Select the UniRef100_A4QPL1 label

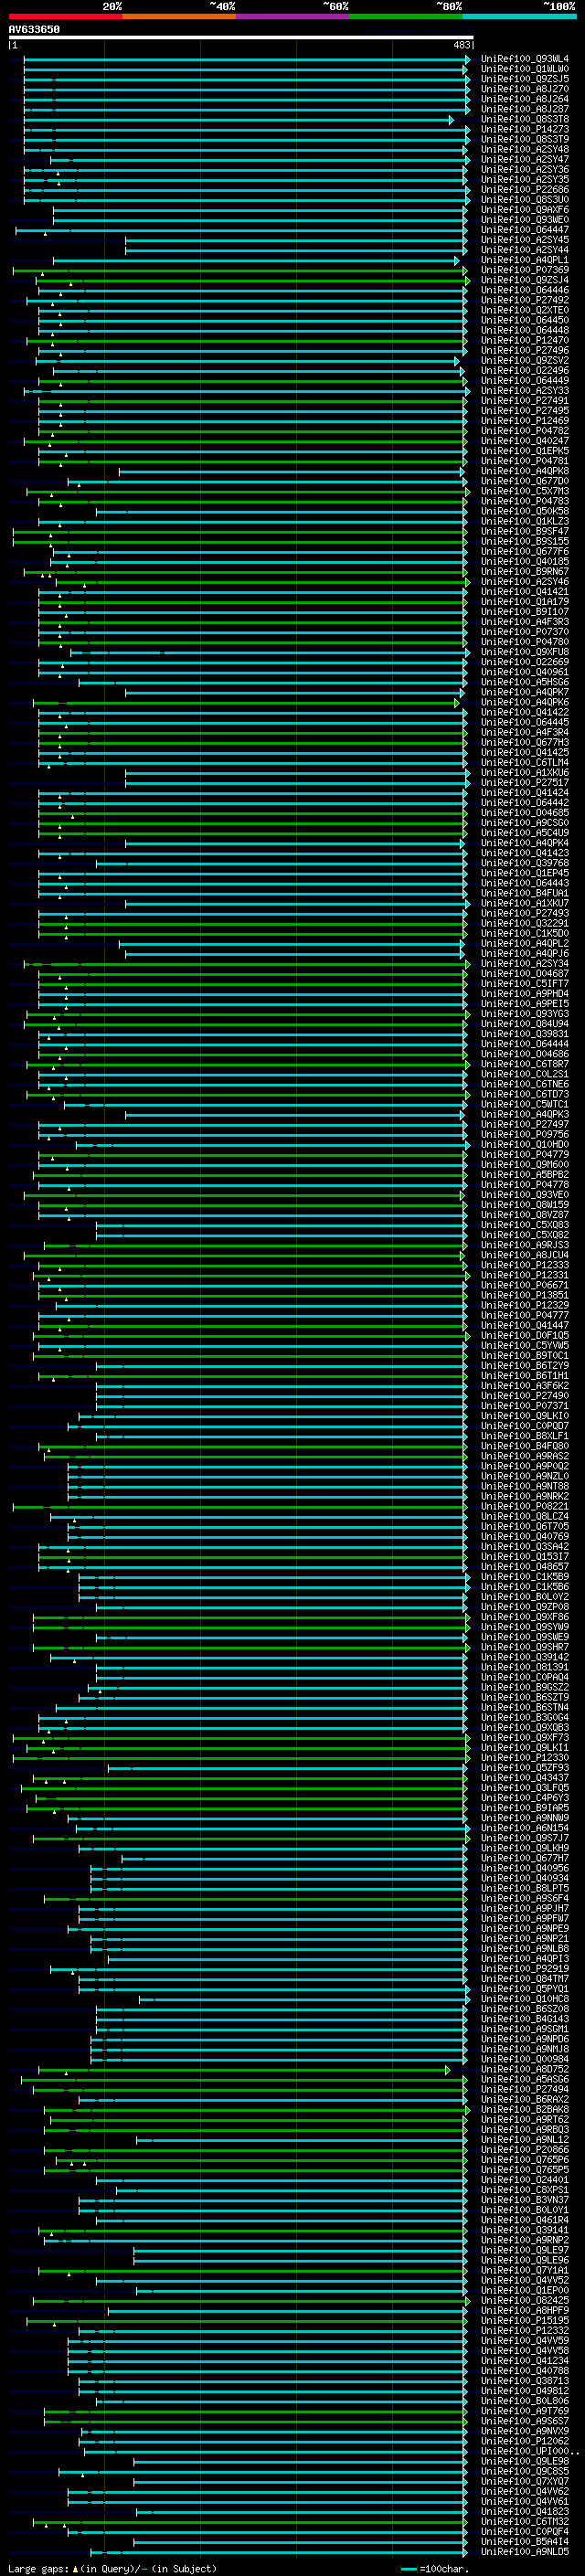525,260
